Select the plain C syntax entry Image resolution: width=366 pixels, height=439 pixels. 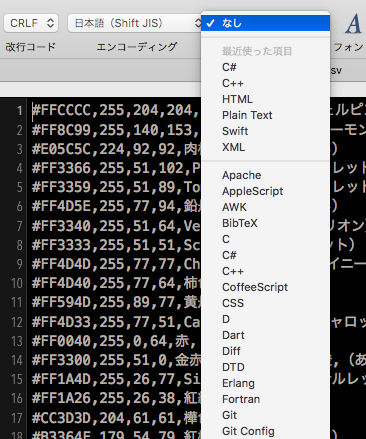(265, 239)
